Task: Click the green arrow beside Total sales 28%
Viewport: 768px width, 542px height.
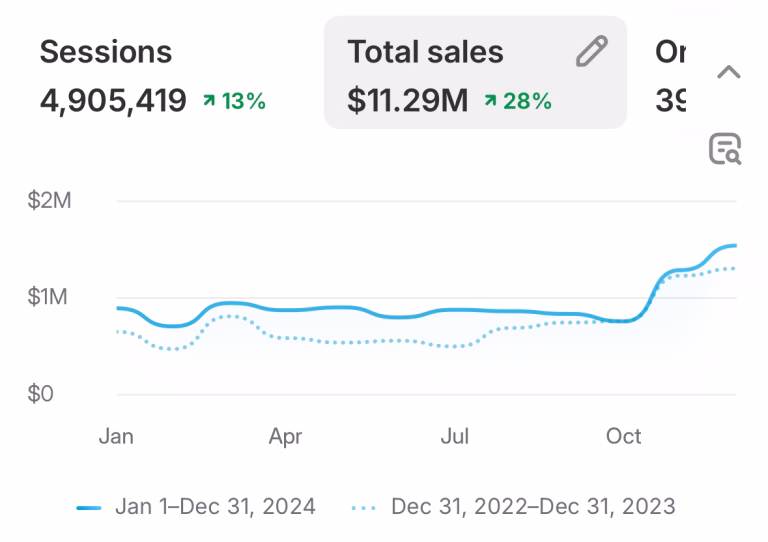Action: tap(490, 101)
